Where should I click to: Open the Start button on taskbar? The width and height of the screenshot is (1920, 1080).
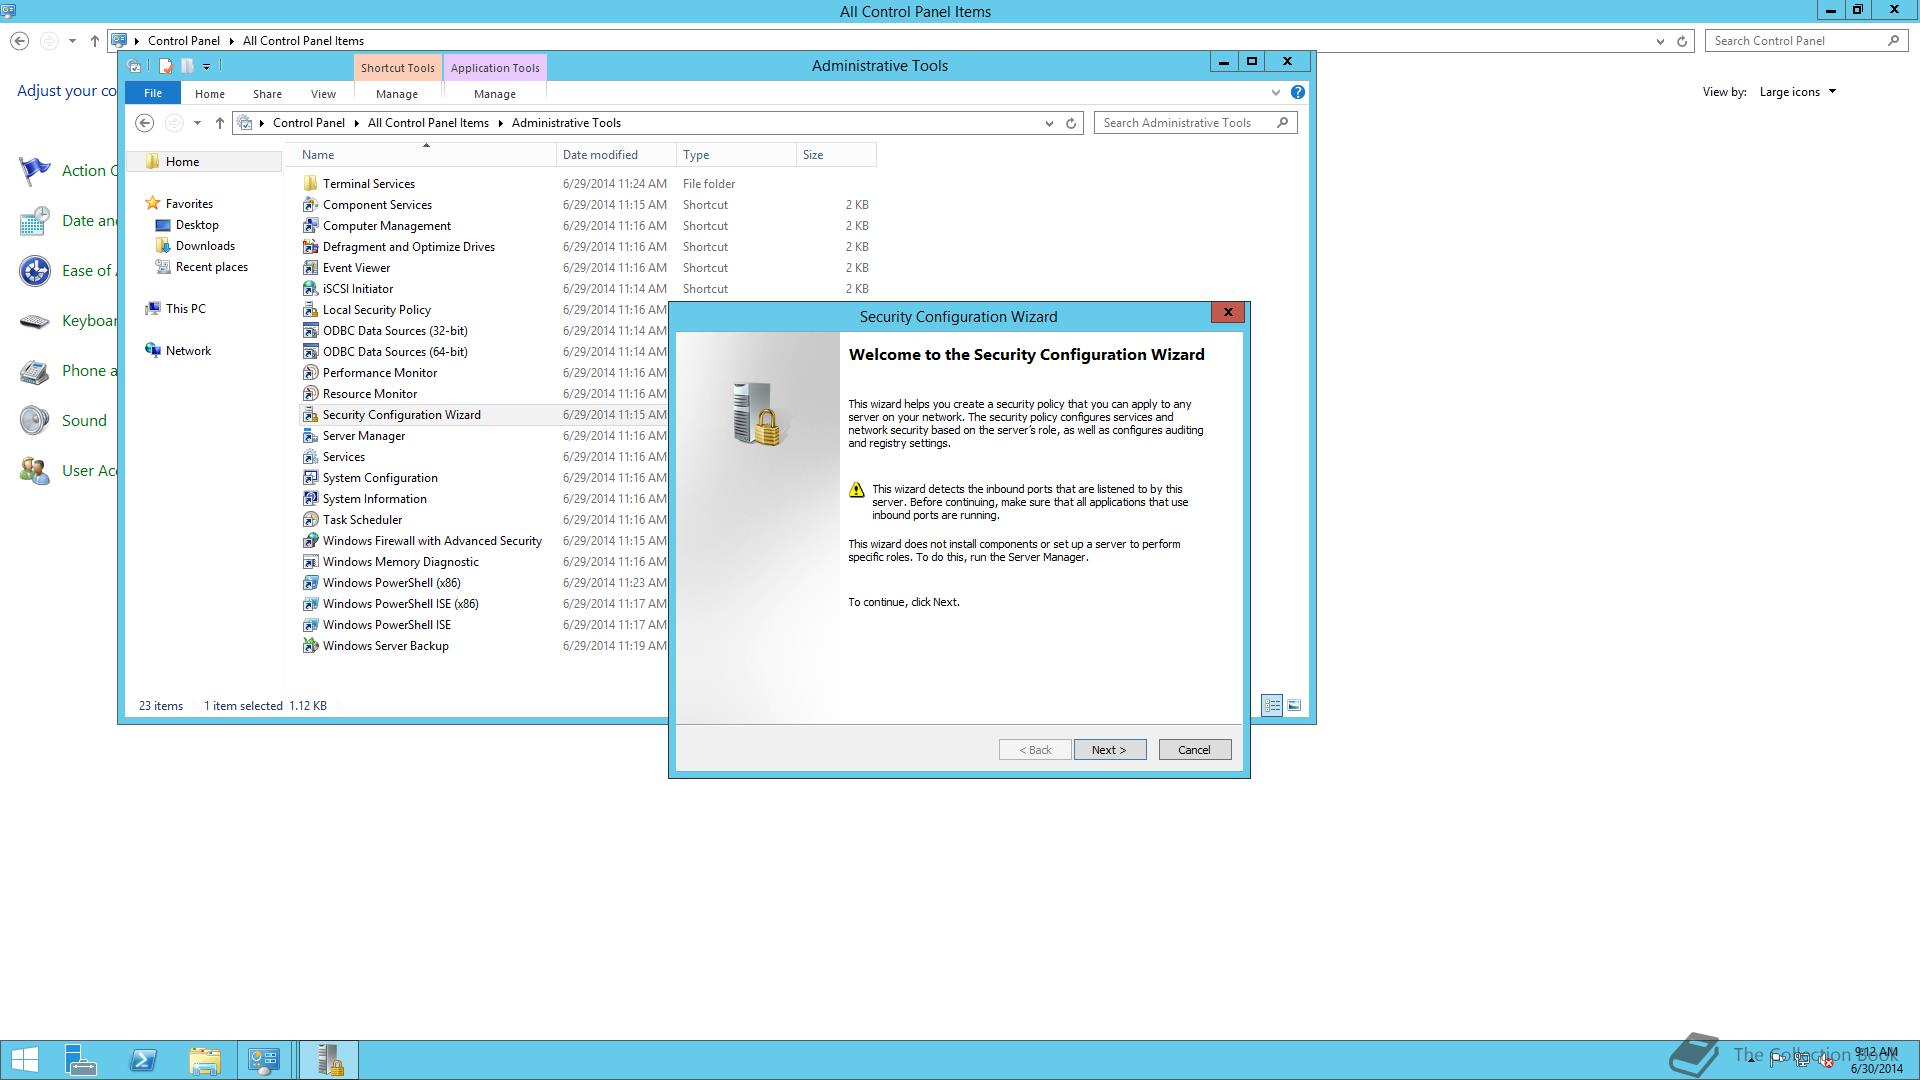tap(24, 1060)
